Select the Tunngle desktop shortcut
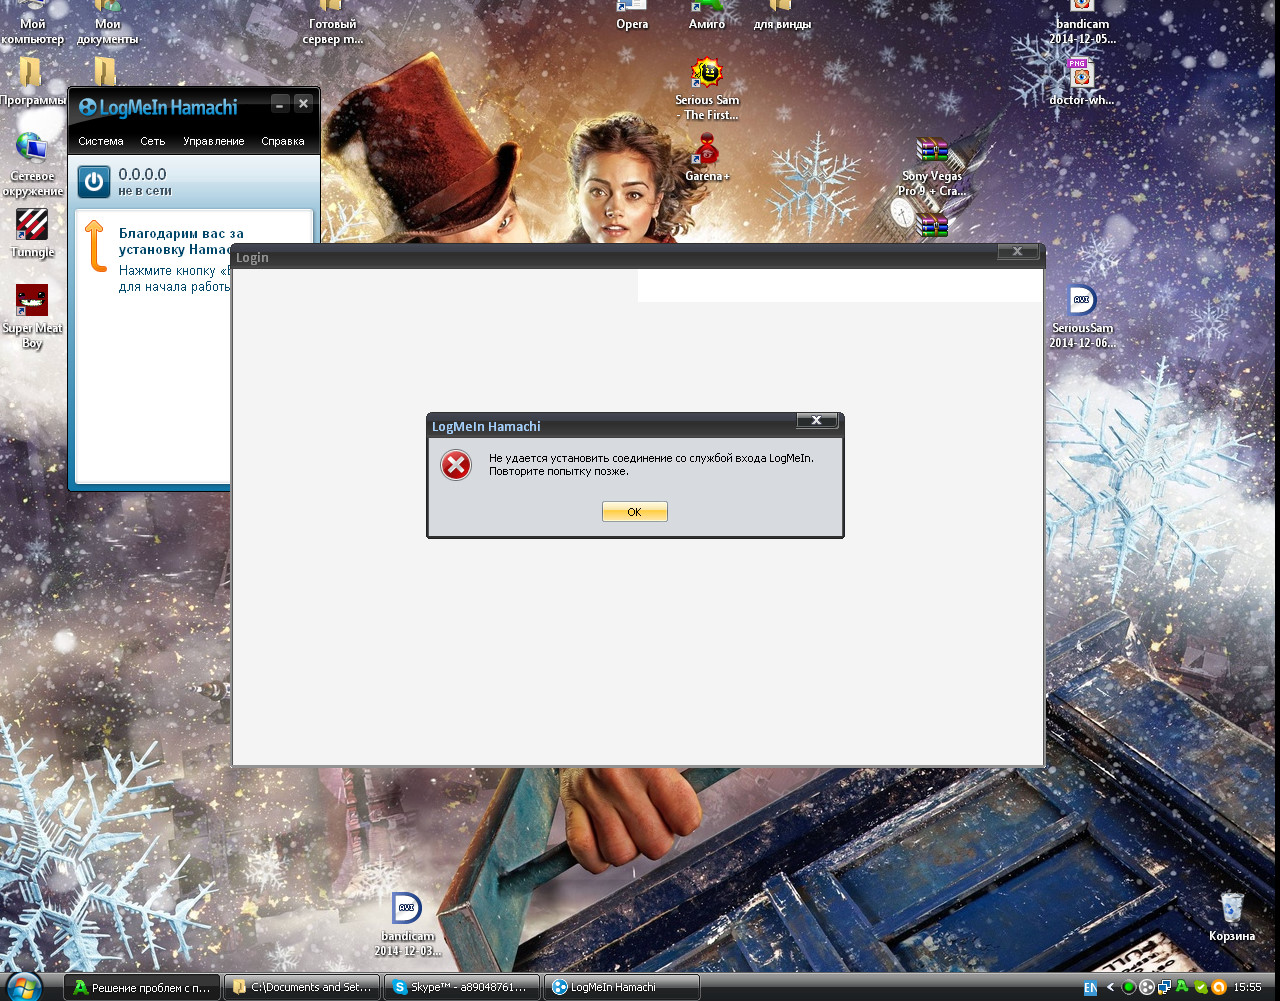1280x1001 pixels. pos(32,233)
